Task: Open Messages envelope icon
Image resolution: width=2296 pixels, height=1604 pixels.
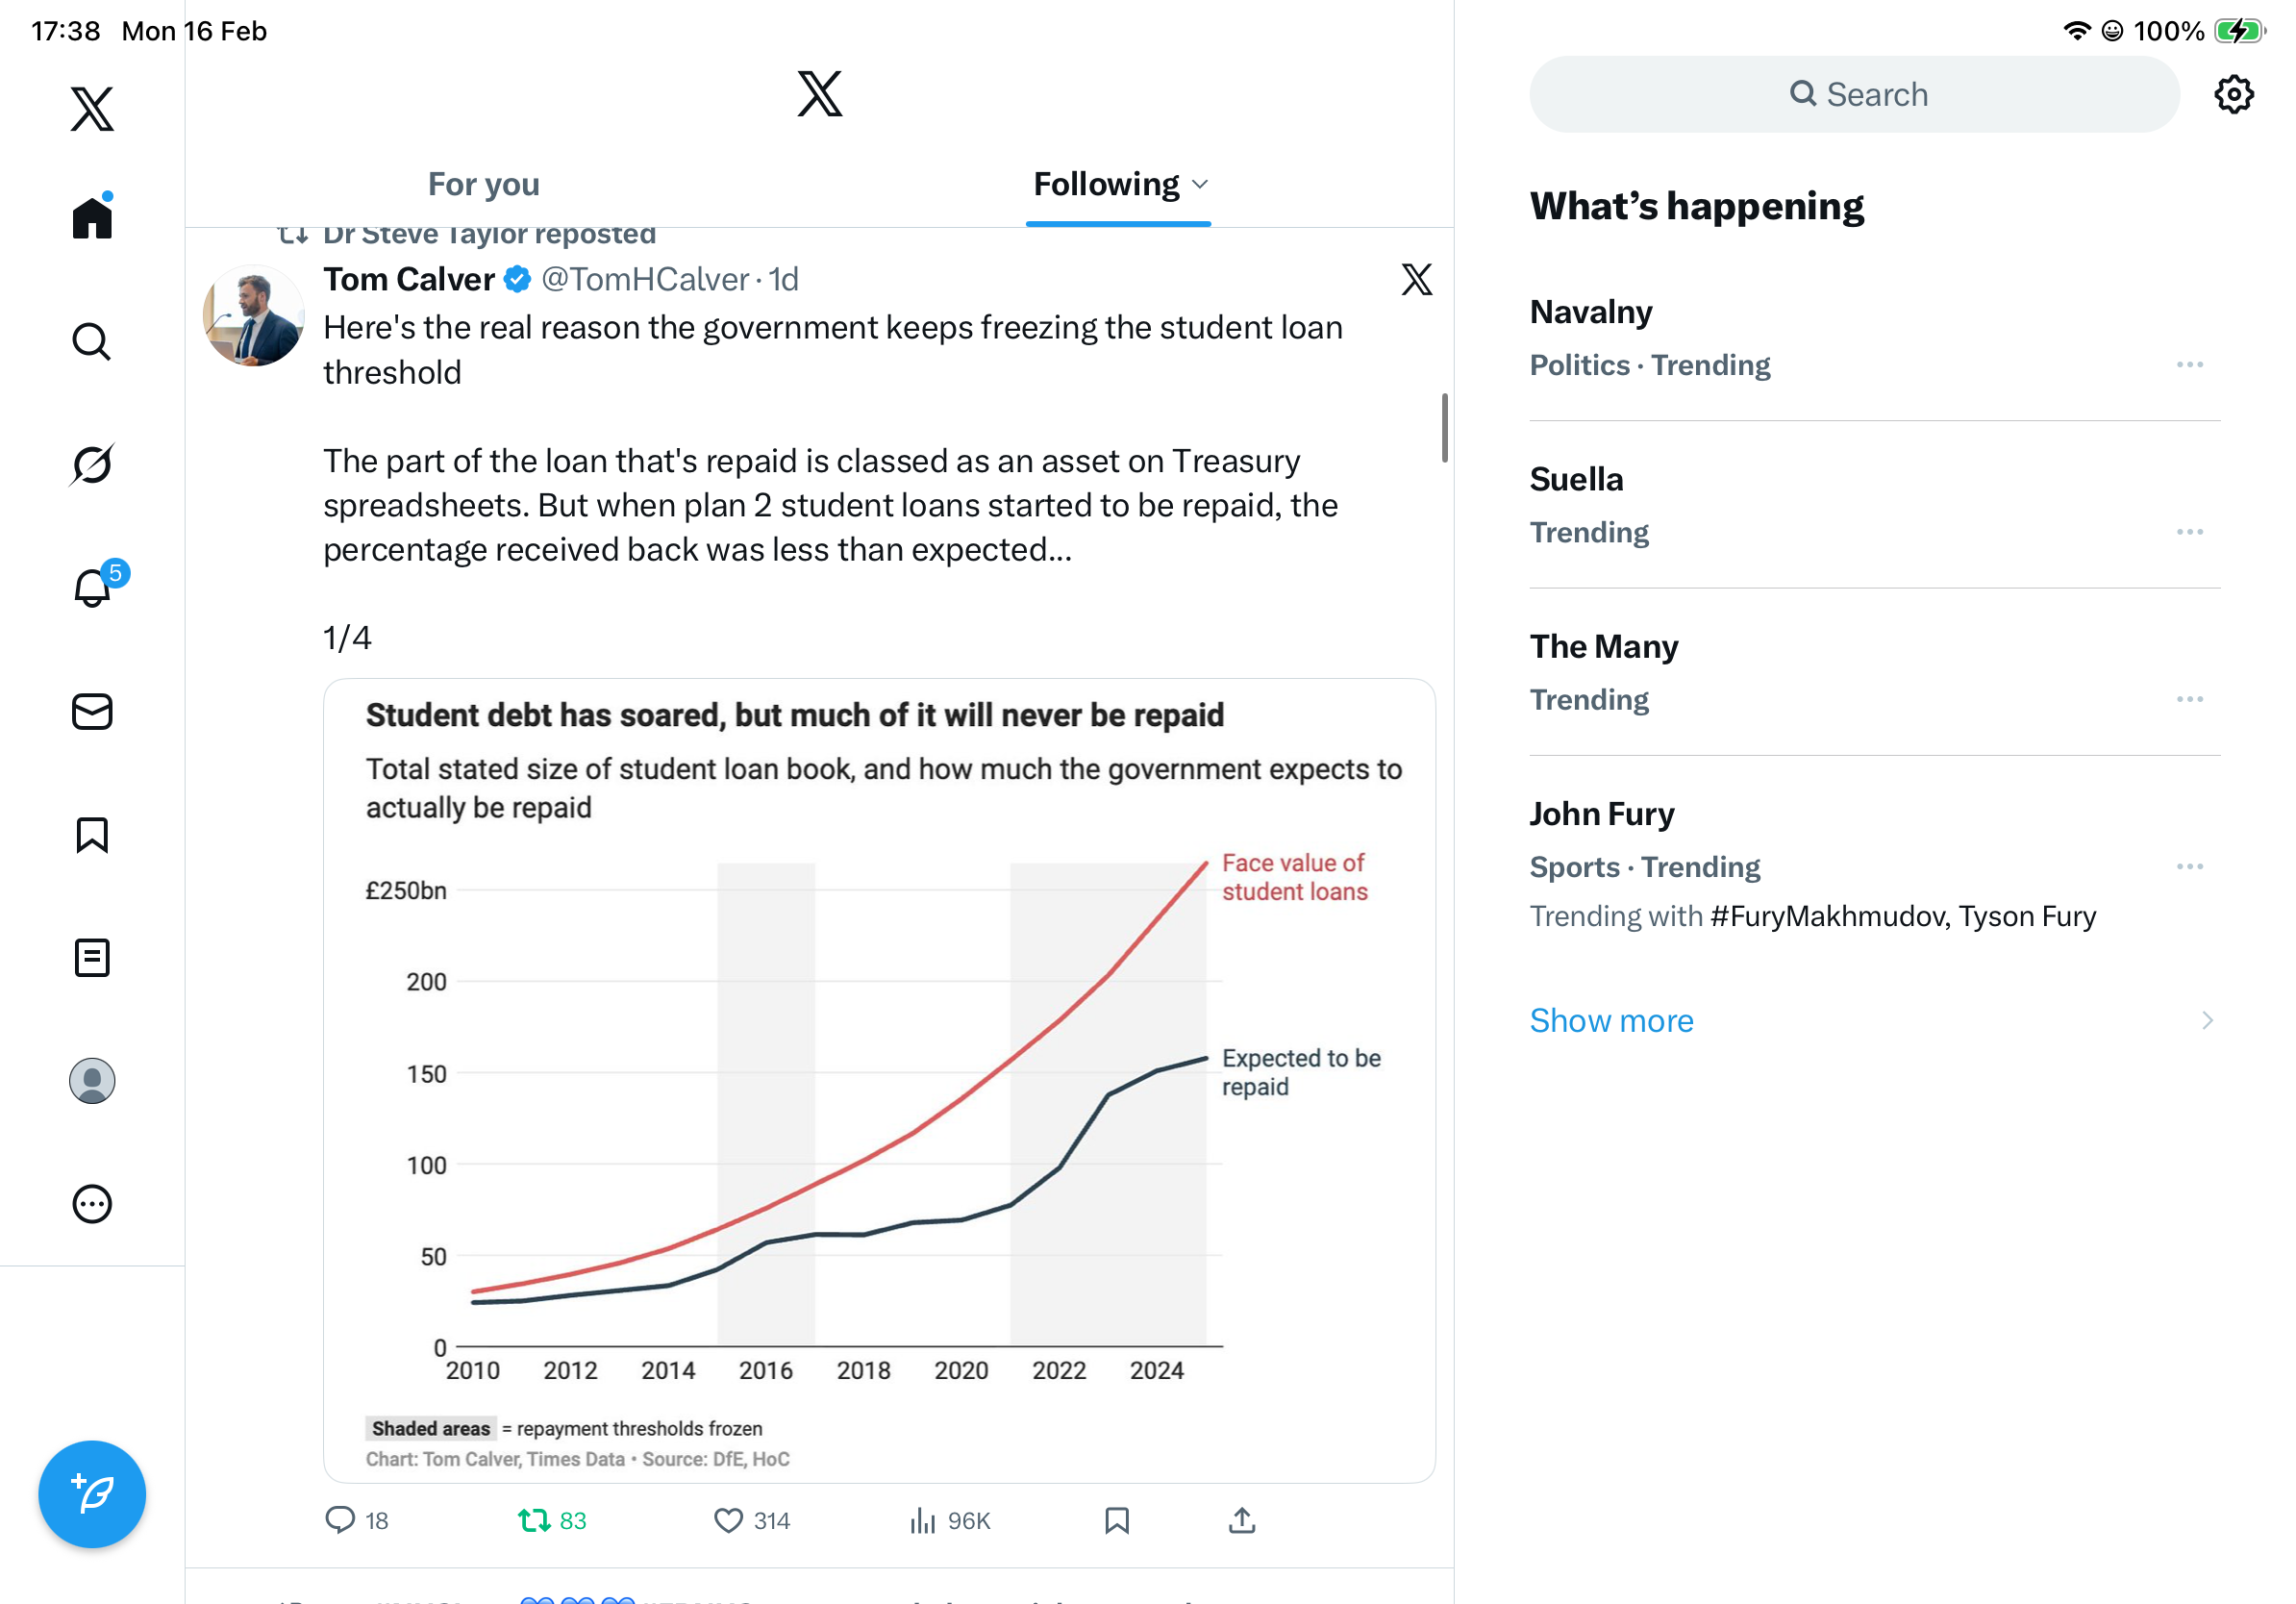Action: click(x=92, y=712)
